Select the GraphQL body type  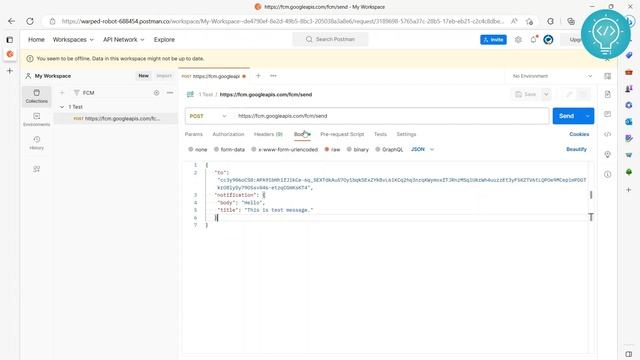(x=389, y=149)
